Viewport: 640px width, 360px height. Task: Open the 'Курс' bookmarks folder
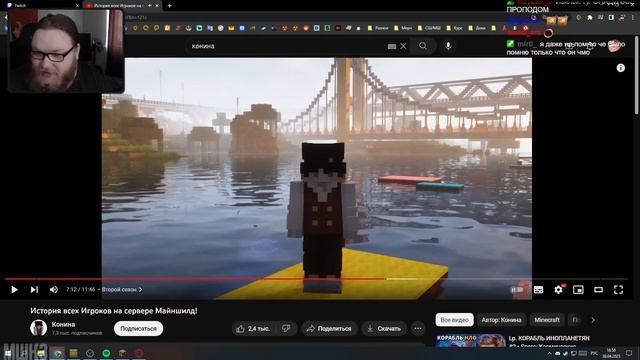pyautogui.click(x=454, y=28)
